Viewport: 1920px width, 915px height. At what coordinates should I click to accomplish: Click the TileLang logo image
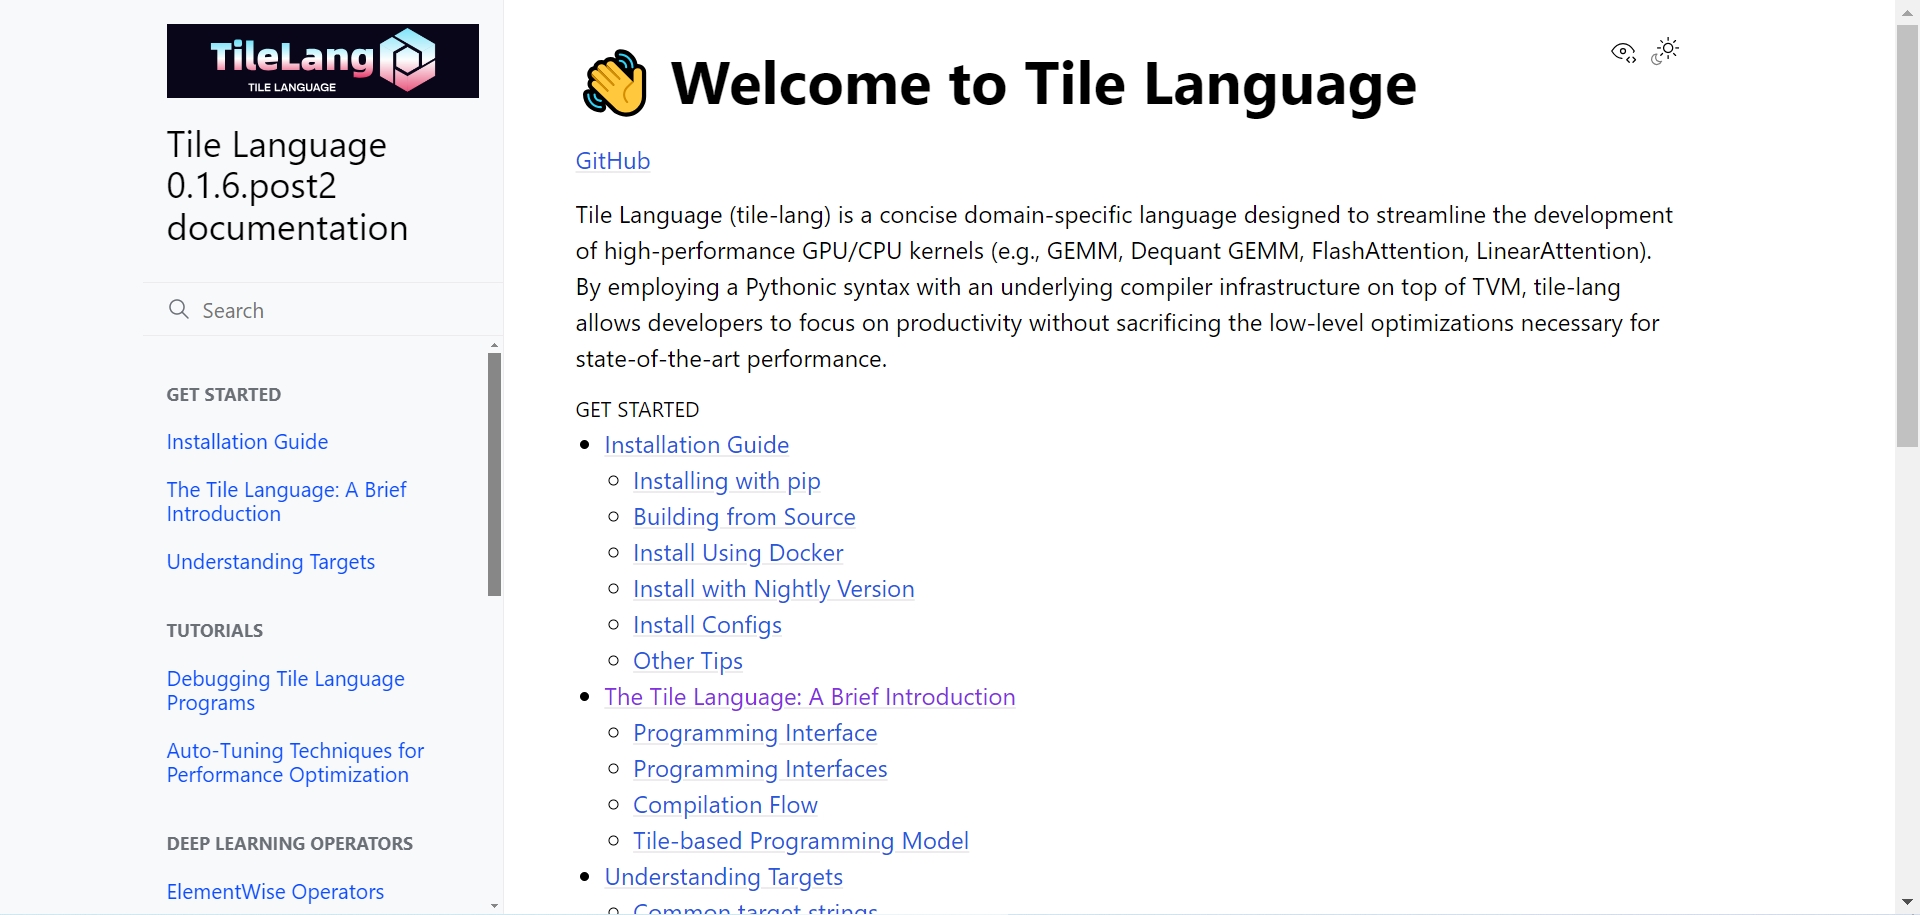point(322,61)
